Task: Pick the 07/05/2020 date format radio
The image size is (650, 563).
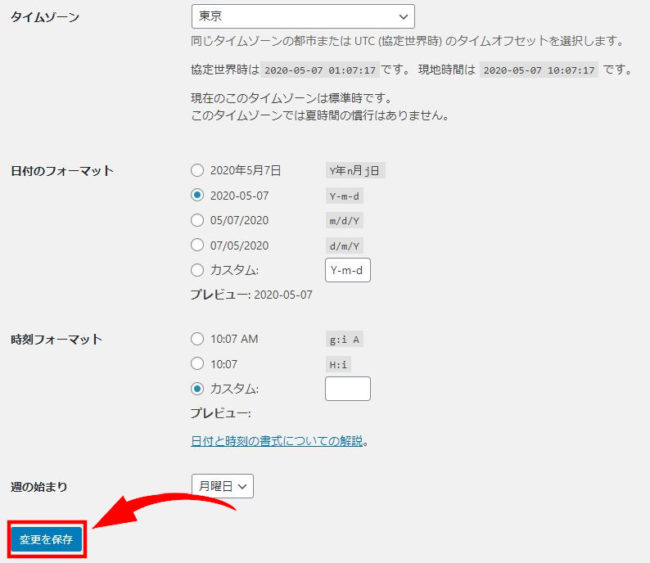Action: click(197, 246)
